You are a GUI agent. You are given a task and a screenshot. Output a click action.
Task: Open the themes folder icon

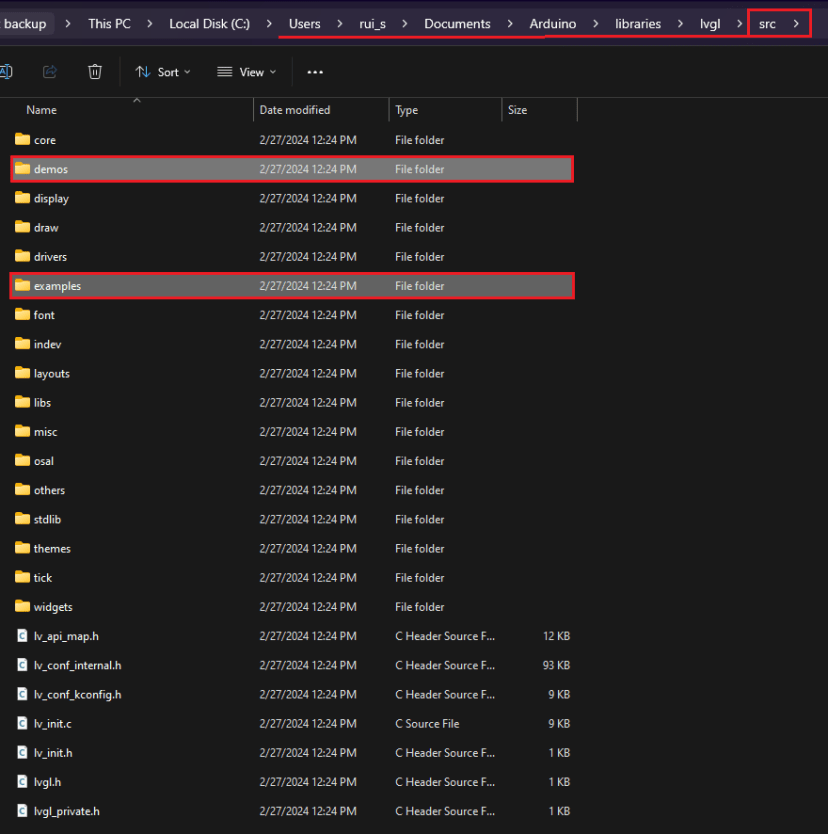coord(22,548)
